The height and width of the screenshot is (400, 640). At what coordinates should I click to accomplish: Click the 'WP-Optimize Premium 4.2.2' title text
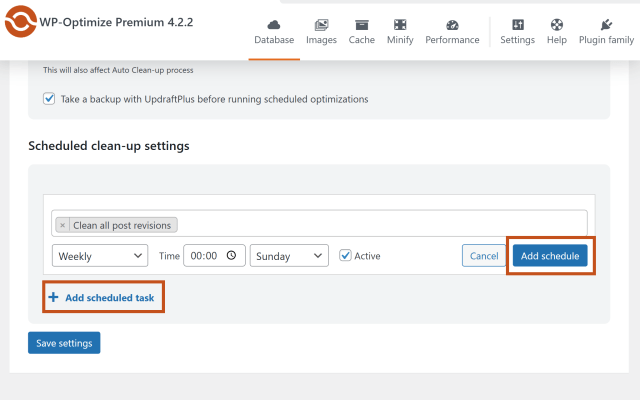point(116,22)
